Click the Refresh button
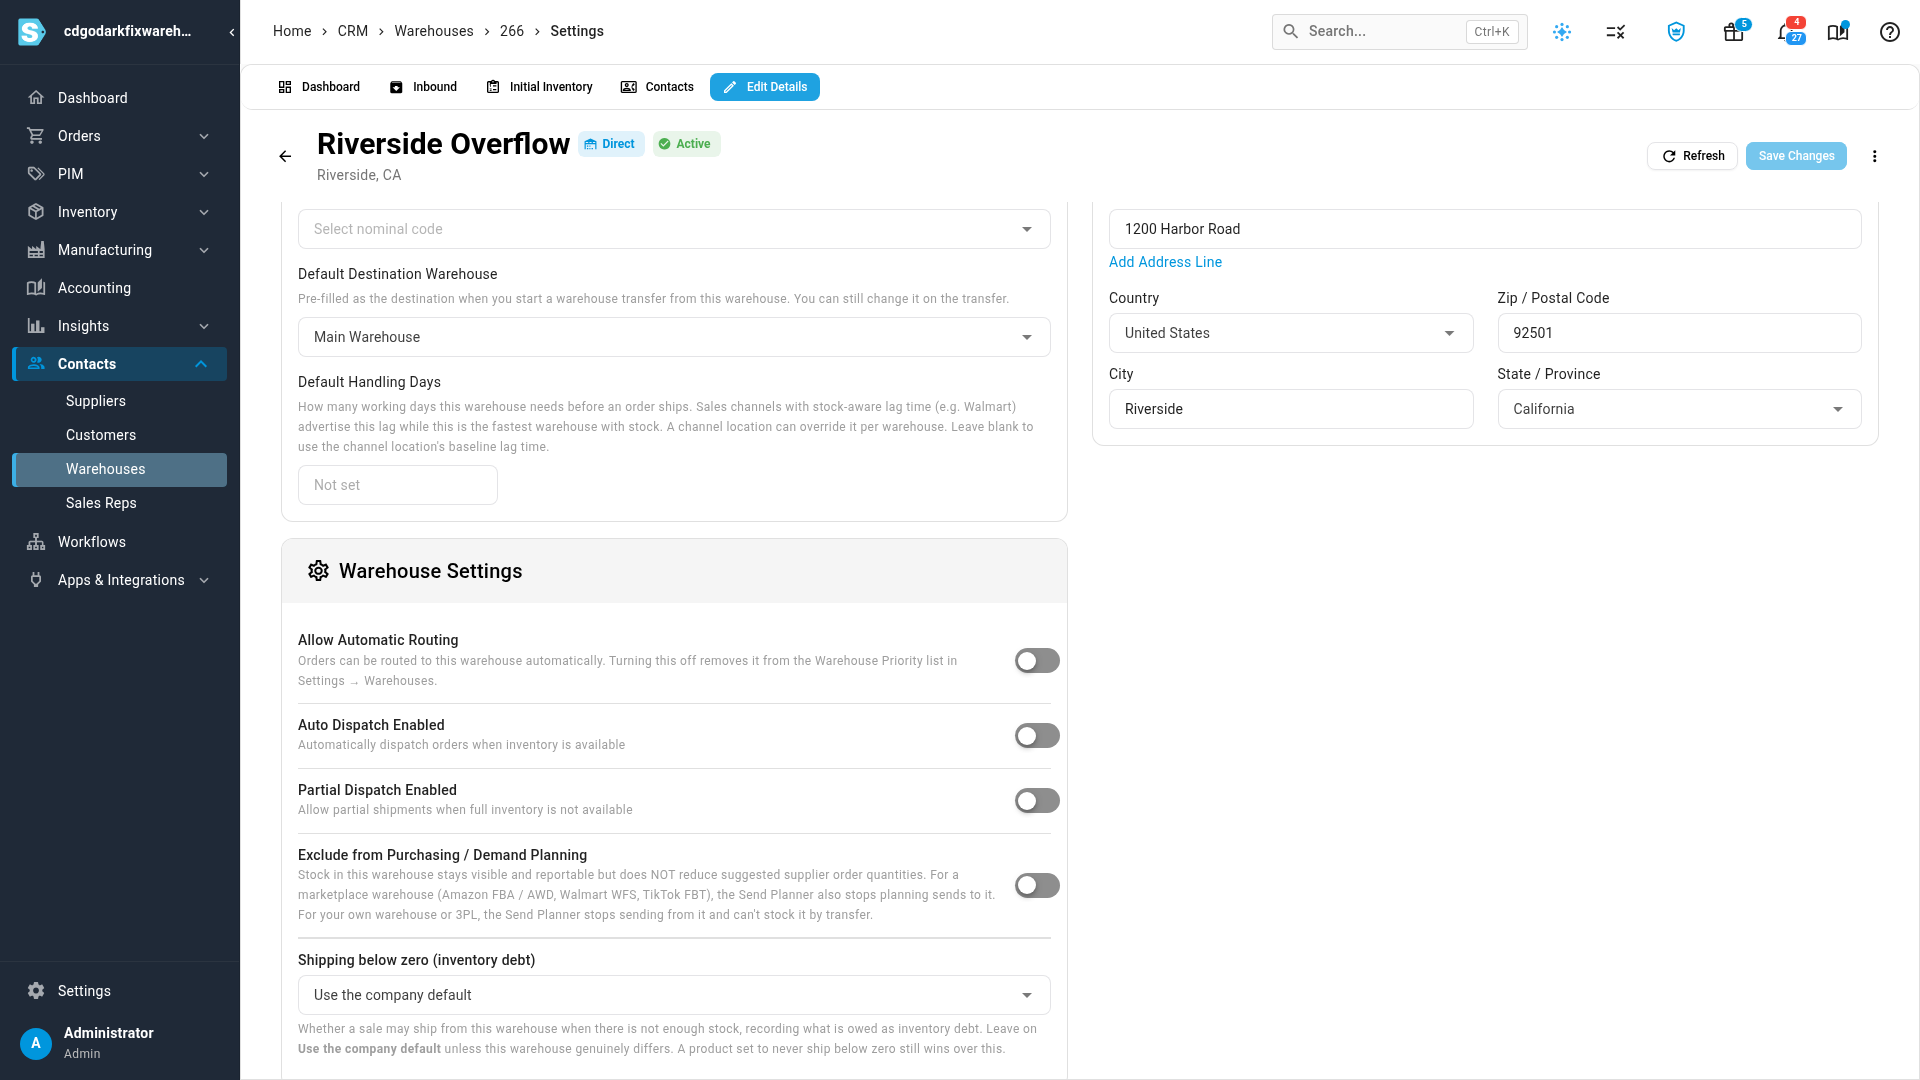 pyautogui.click(x=1692, y=156)
